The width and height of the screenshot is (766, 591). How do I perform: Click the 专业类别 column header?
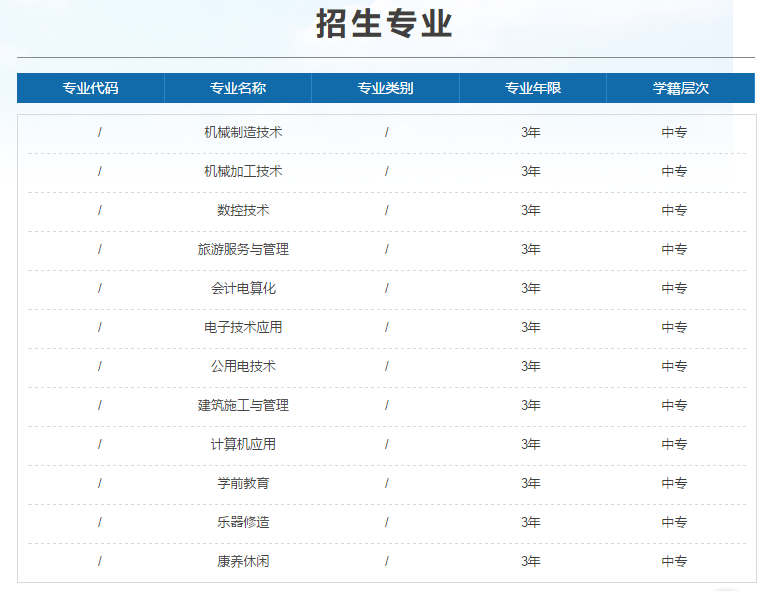pyautogui.click(x=385, y=88)
